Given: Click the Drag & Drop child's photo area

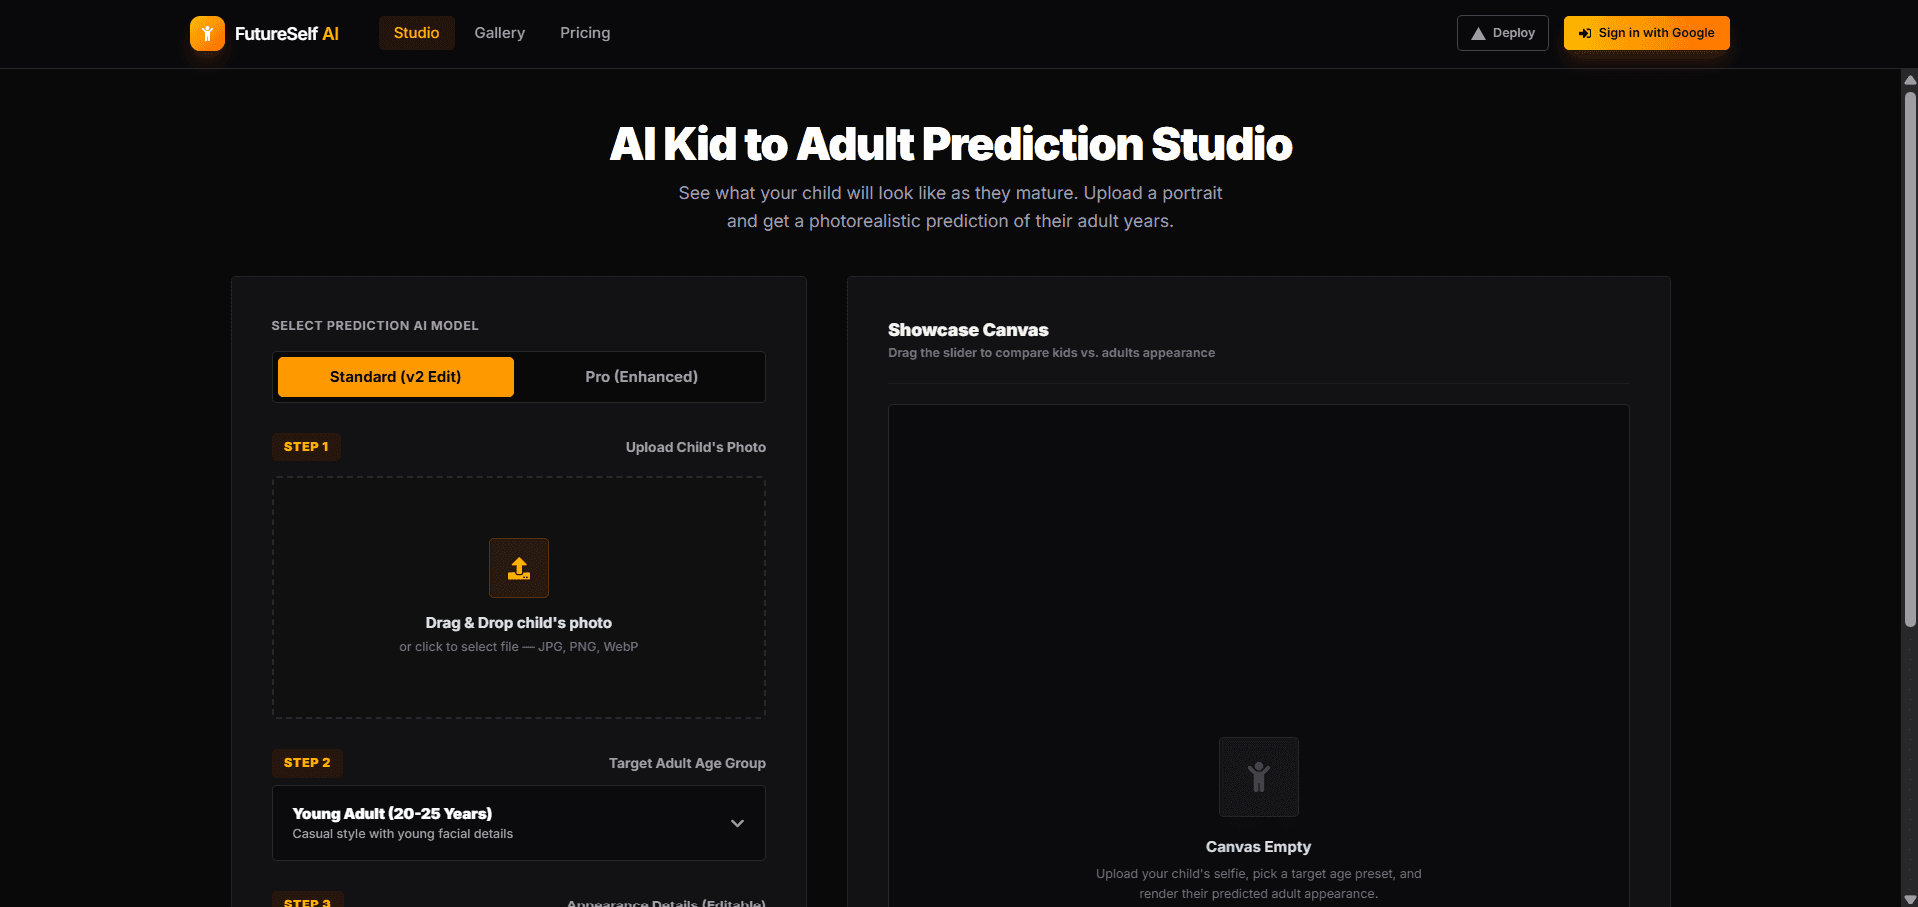Looking at the screenshot, I should [519, 598].
